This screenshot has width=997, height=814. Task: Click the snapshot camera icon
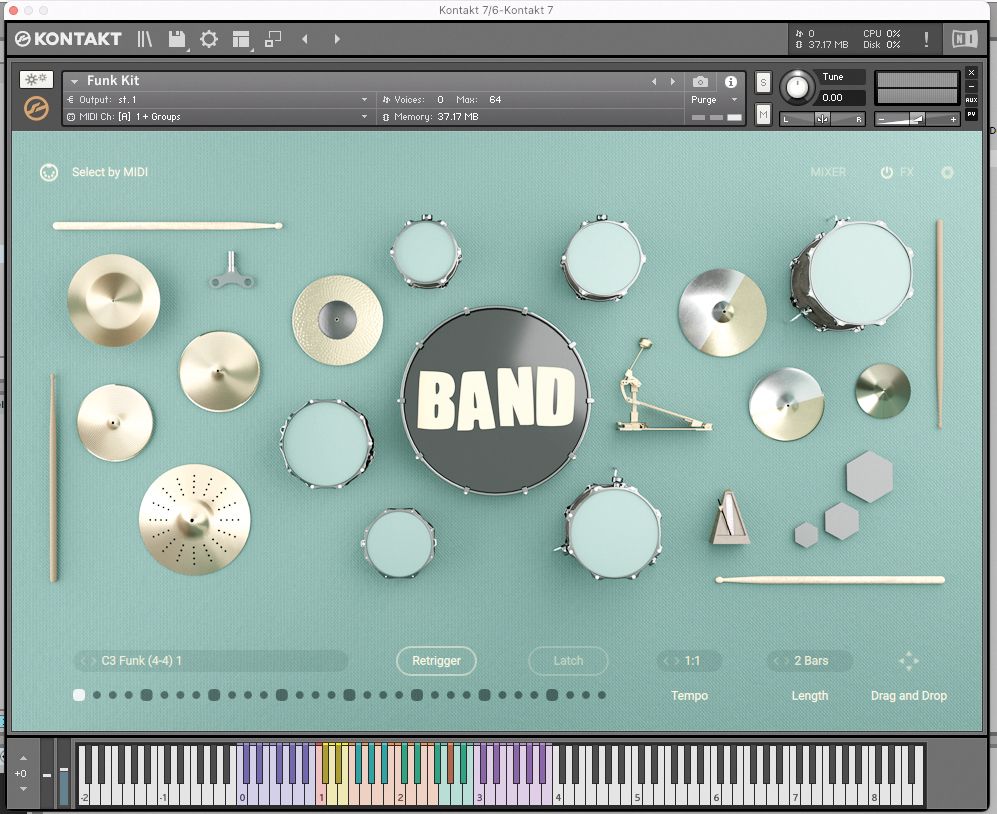(x=700, y=83)
